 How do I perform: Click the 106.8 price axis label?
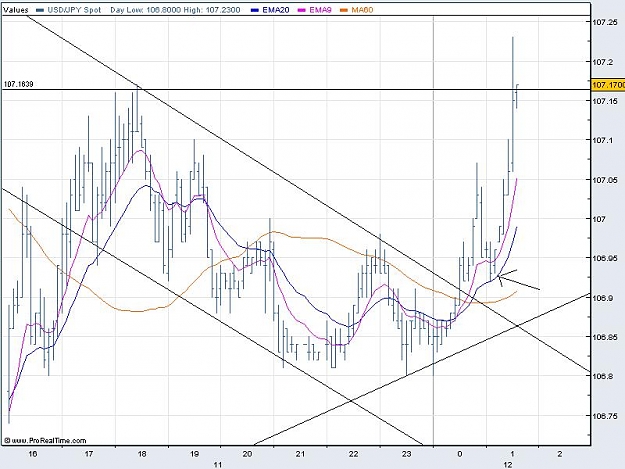(x=603, y=376)
